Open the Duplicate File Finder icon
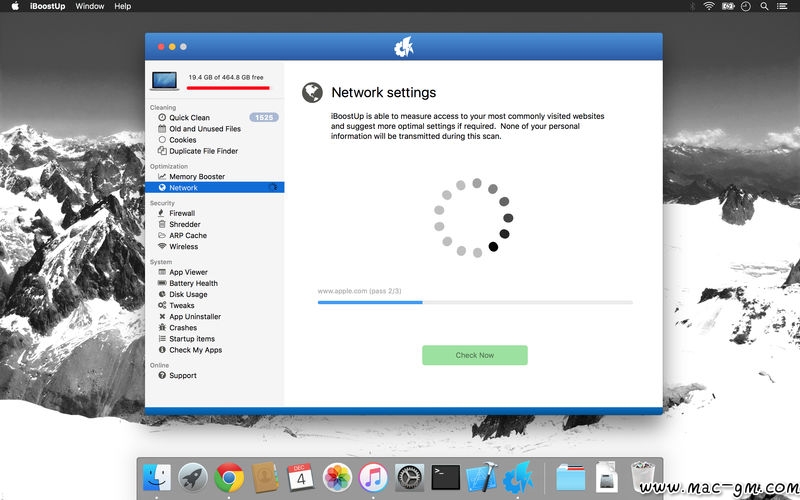This screenshot has height=500, width=800. pos(162,151)
